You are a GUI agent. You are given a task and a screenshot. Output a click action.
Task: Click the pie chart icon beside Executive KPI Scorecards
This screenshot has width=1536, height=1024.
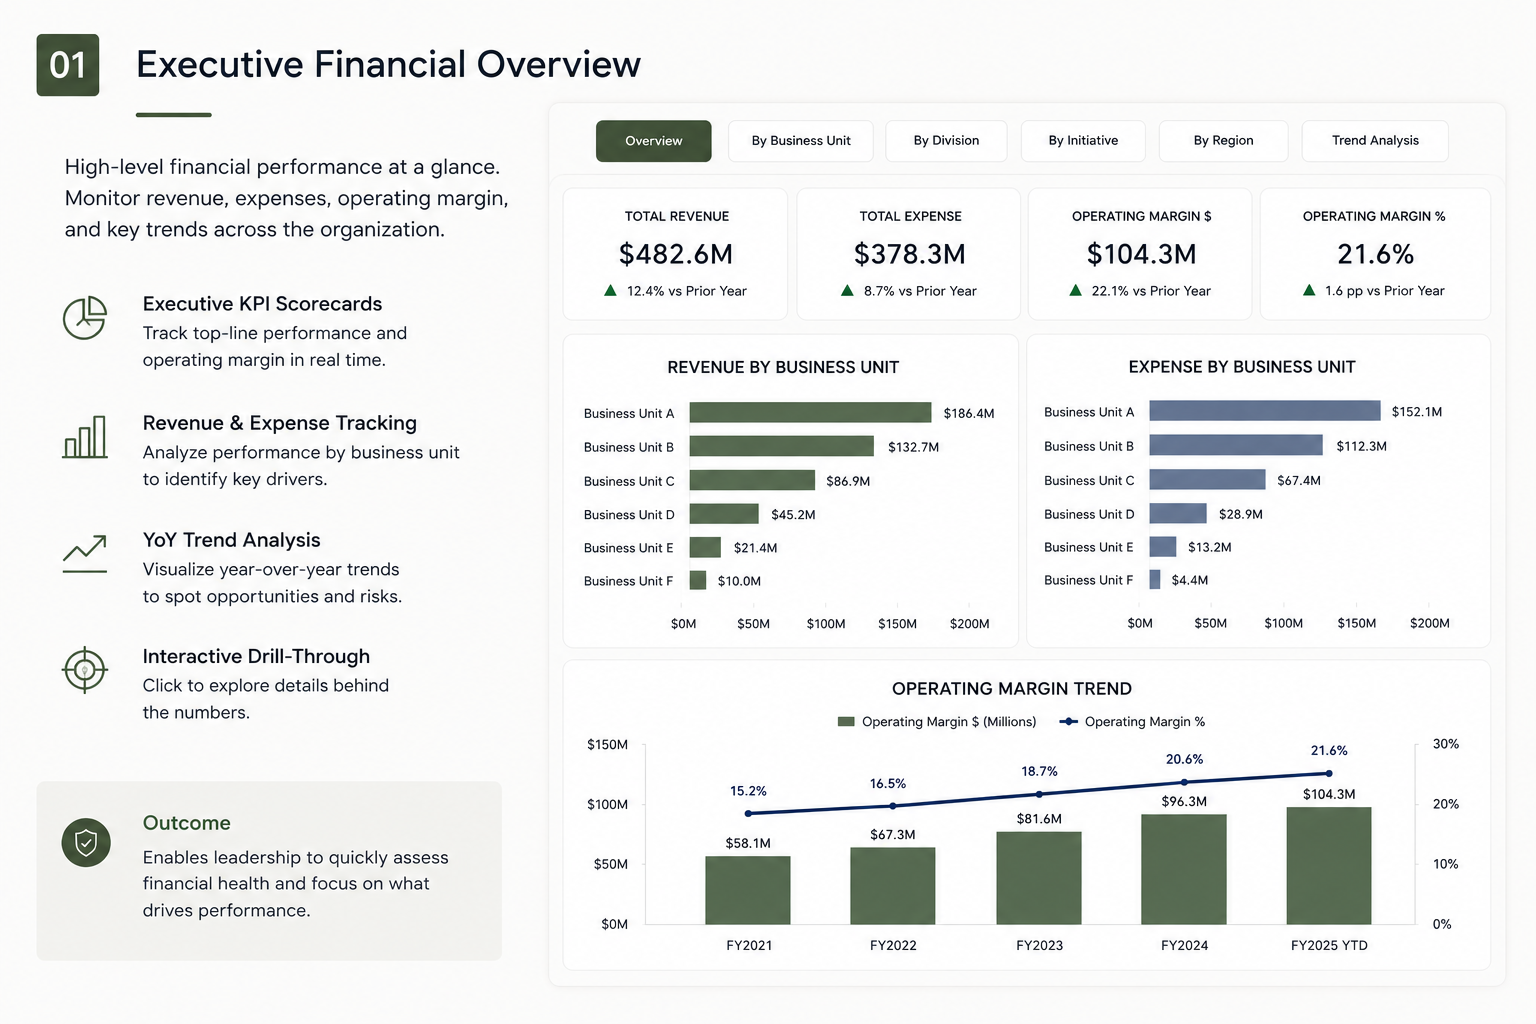[85, 318]
